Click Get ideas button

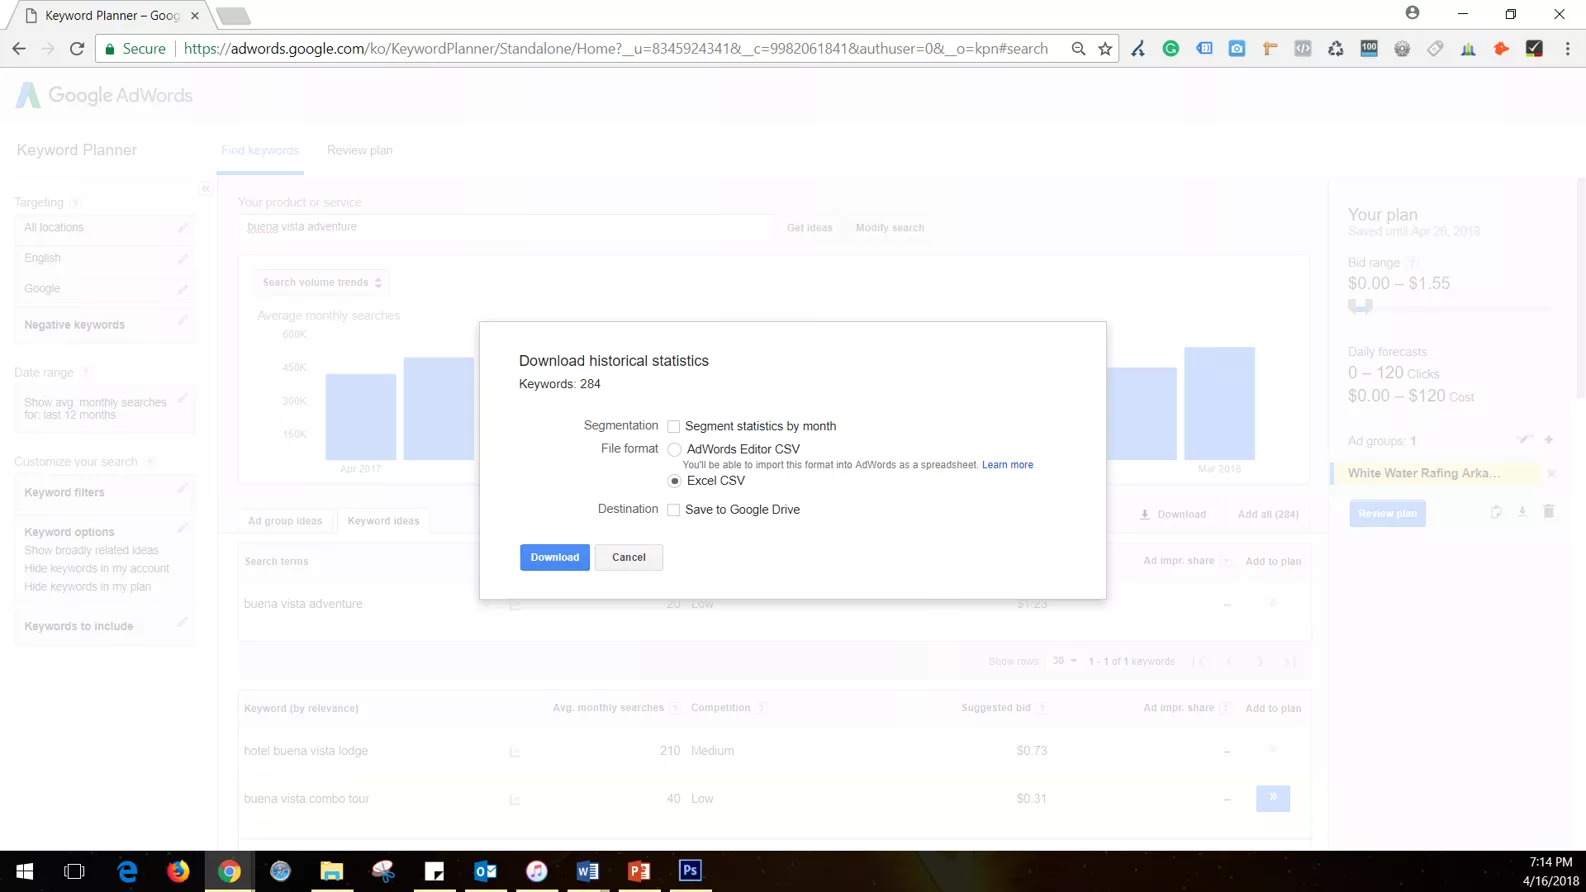click(x=809, y=228)
